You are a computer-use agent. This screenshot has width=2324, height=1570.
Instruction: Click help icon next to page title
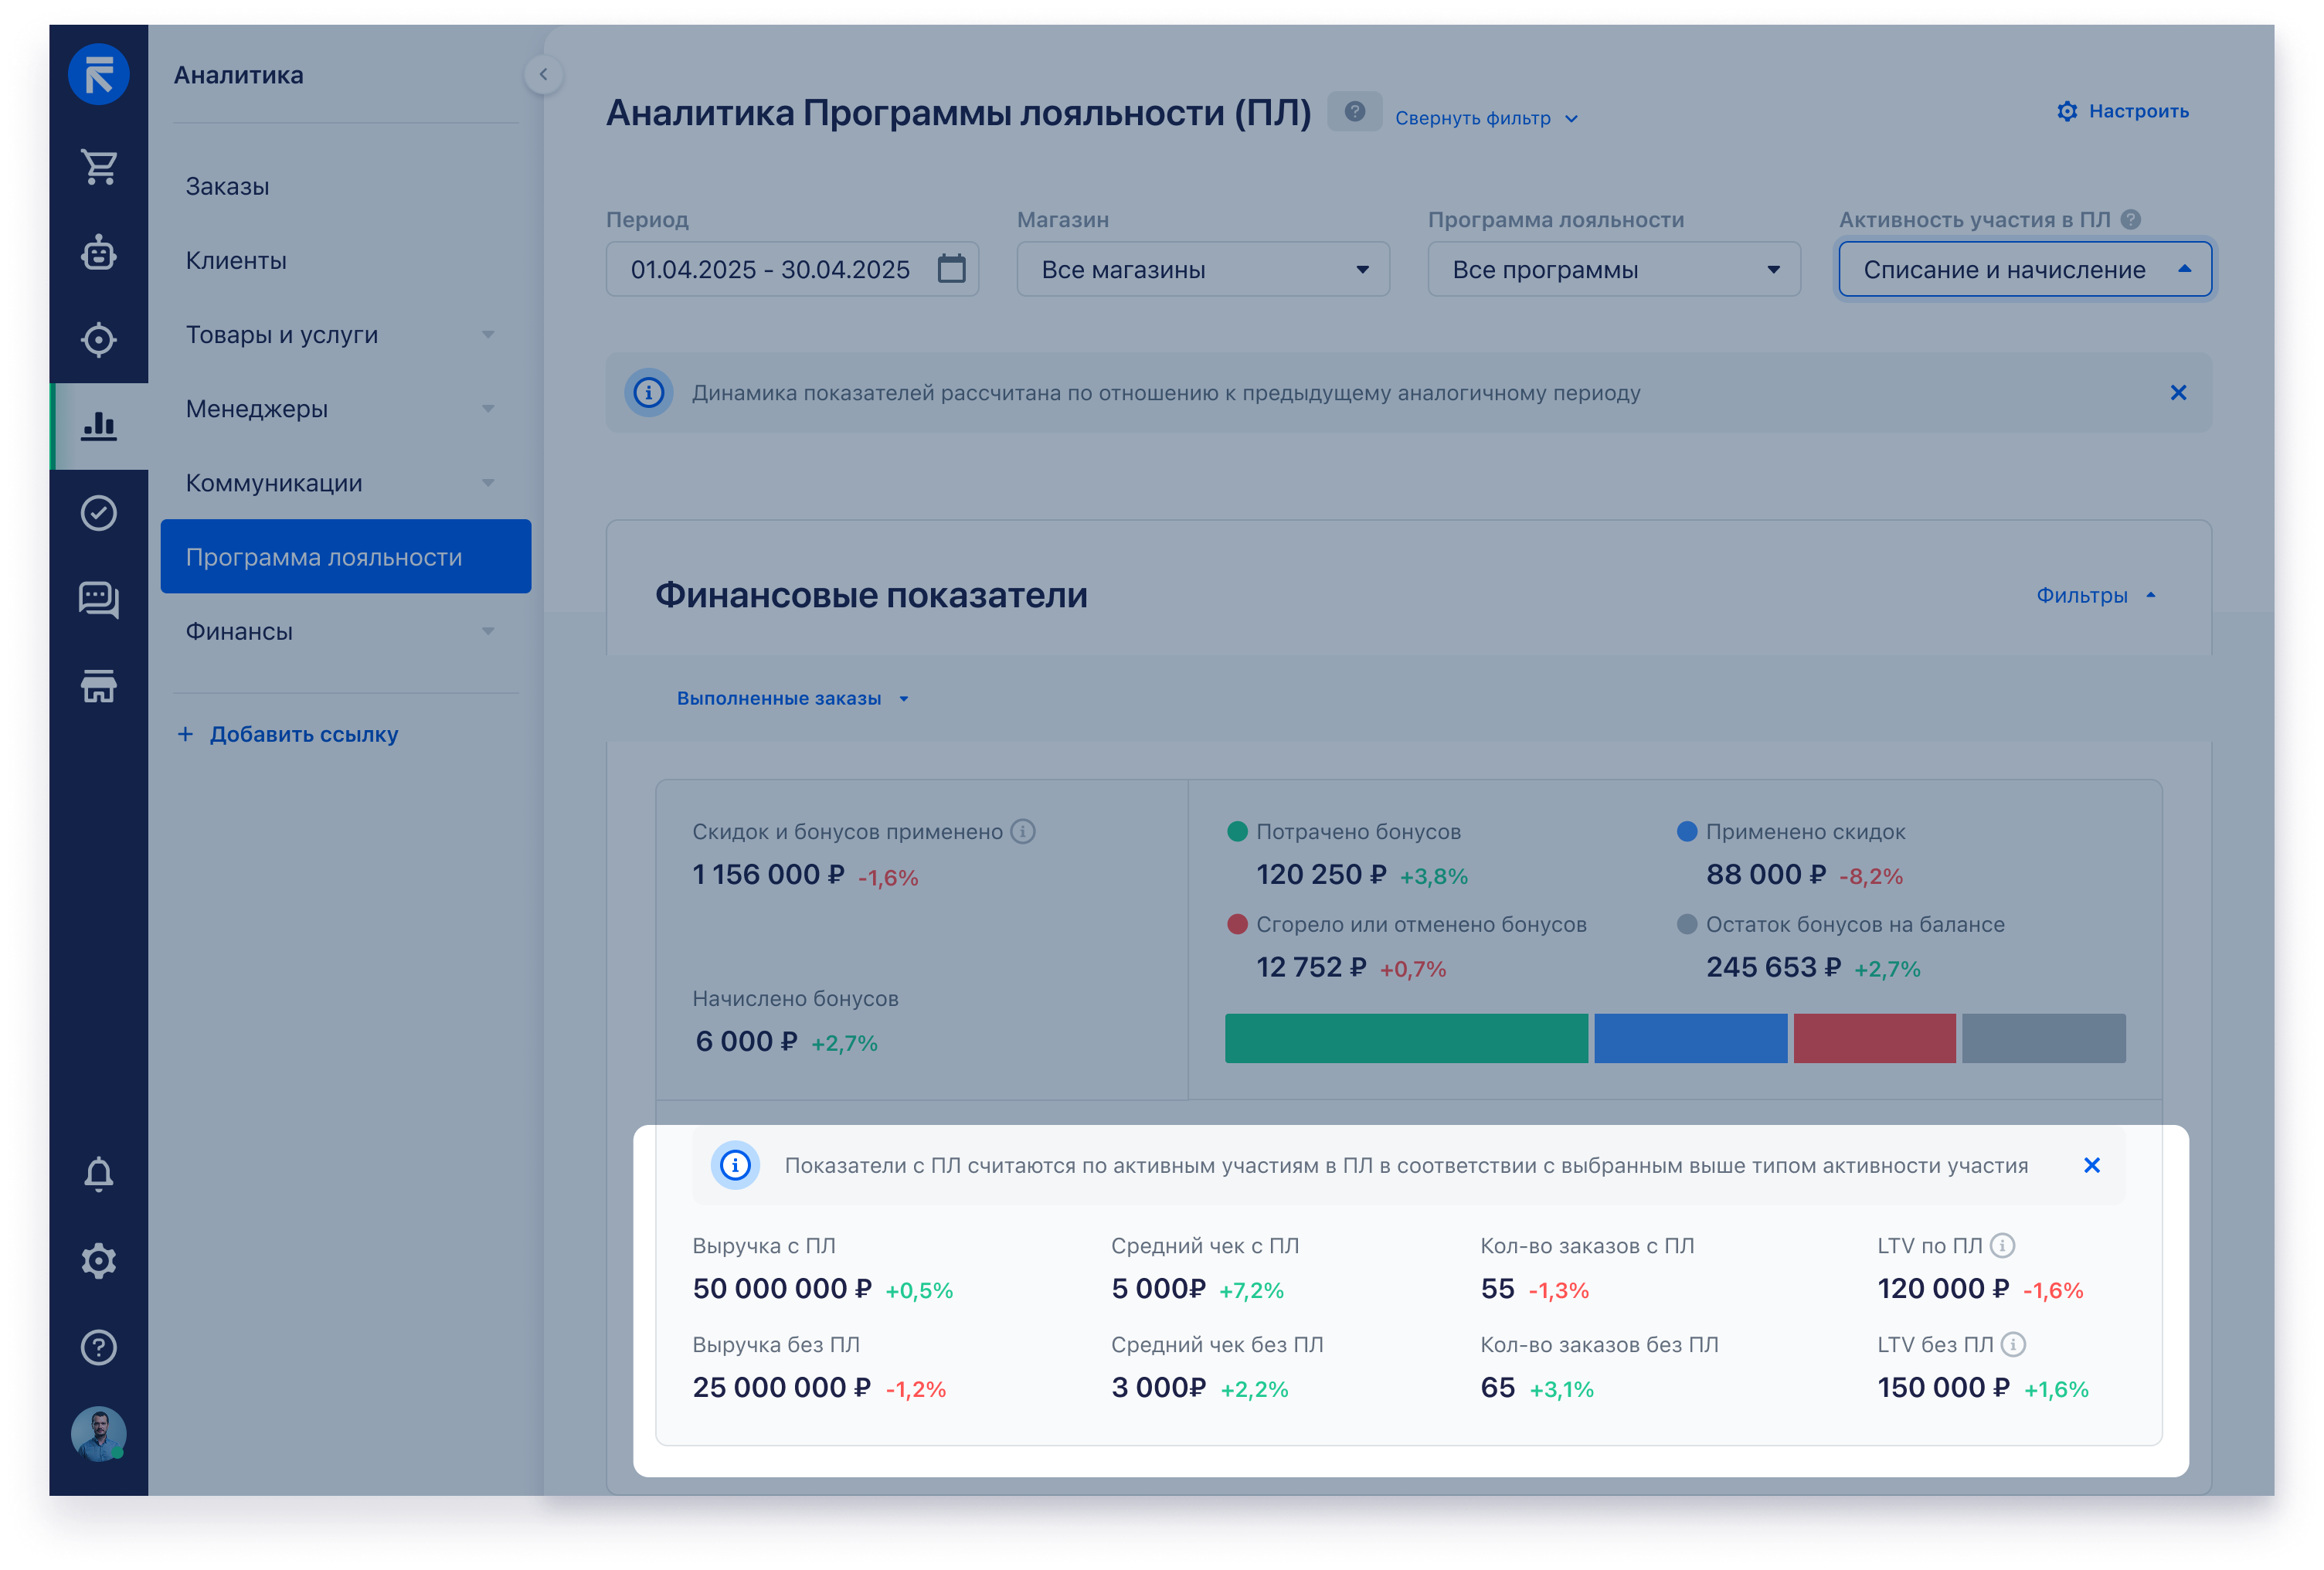point(1354,111)
